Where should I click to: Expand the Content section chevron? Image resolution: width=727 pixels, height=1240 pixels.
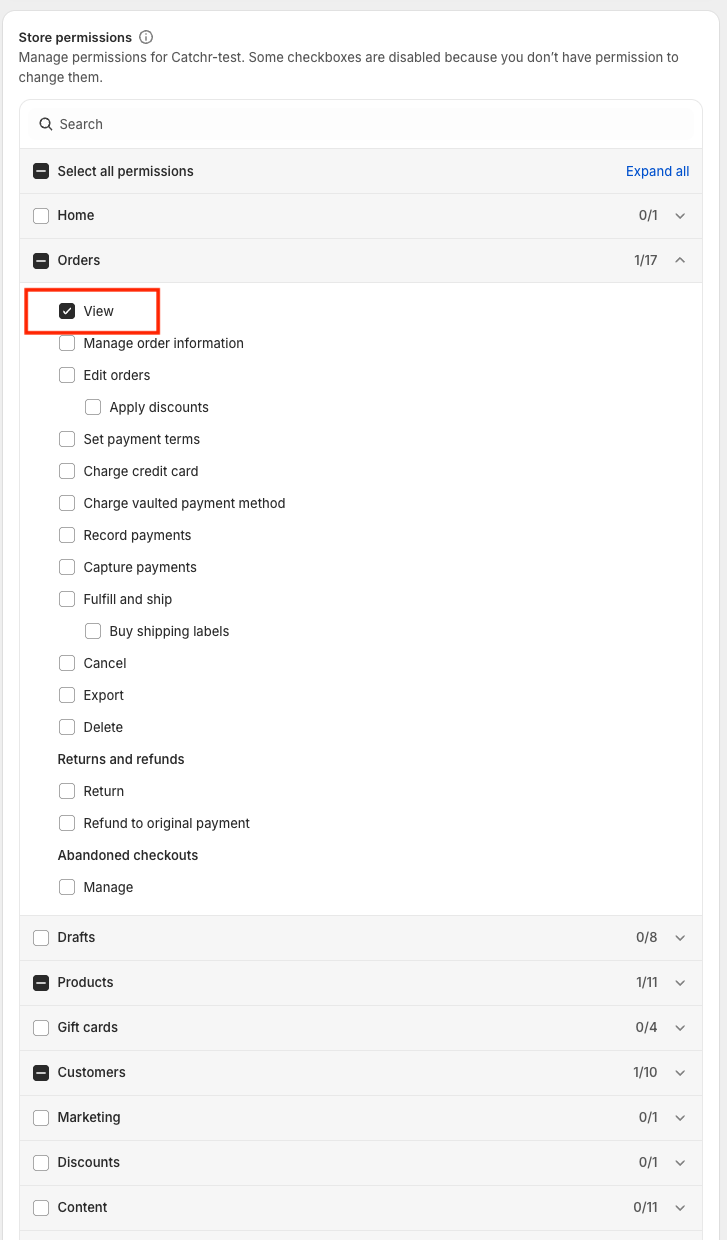pyautogui.click(x=680, y=1207)
